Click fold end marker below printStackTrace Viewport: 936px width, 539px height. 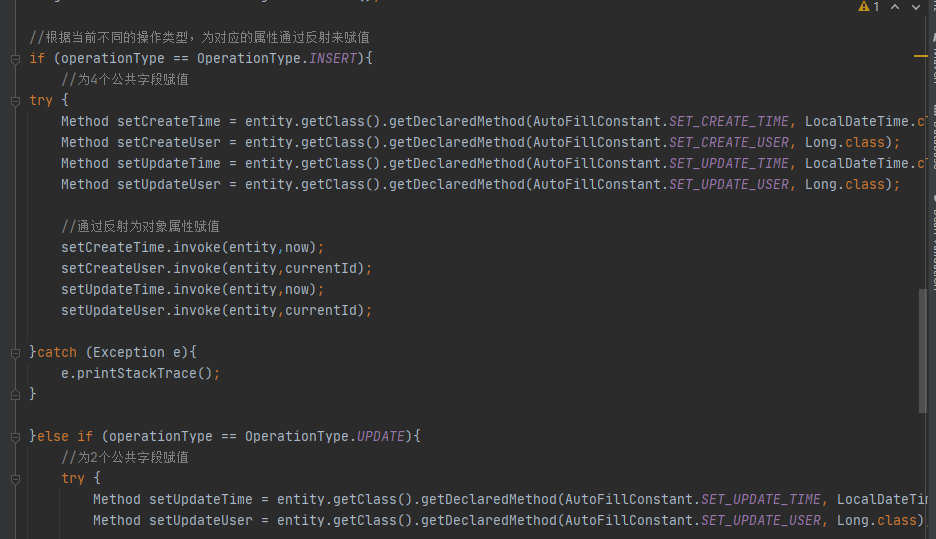(x=15, y=394)
